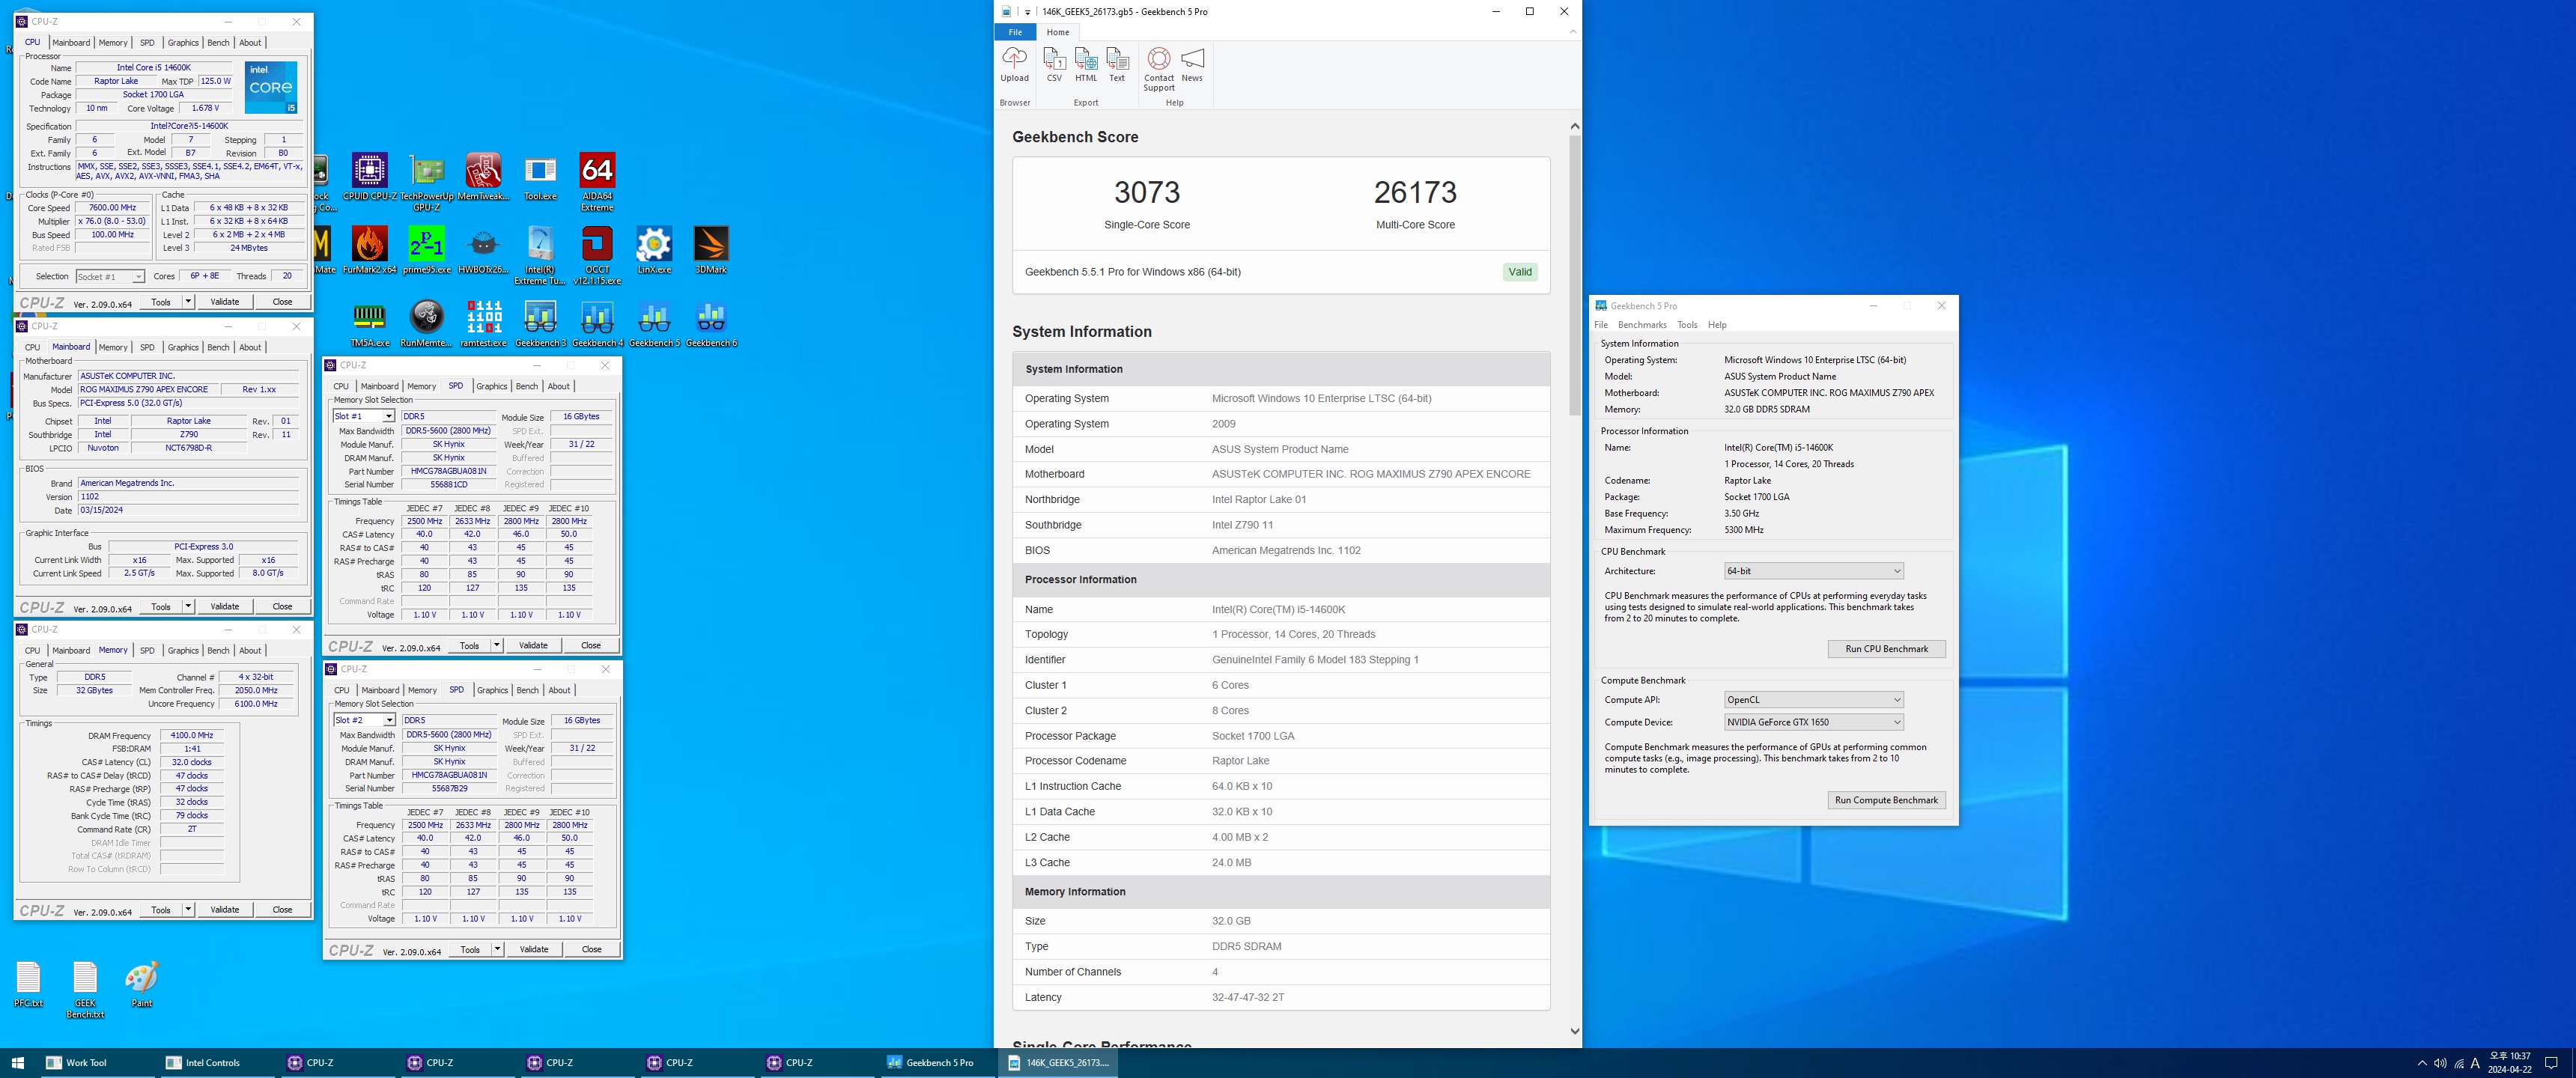
Task: Select the RunMemtest desktop icon
Action: 427,324
